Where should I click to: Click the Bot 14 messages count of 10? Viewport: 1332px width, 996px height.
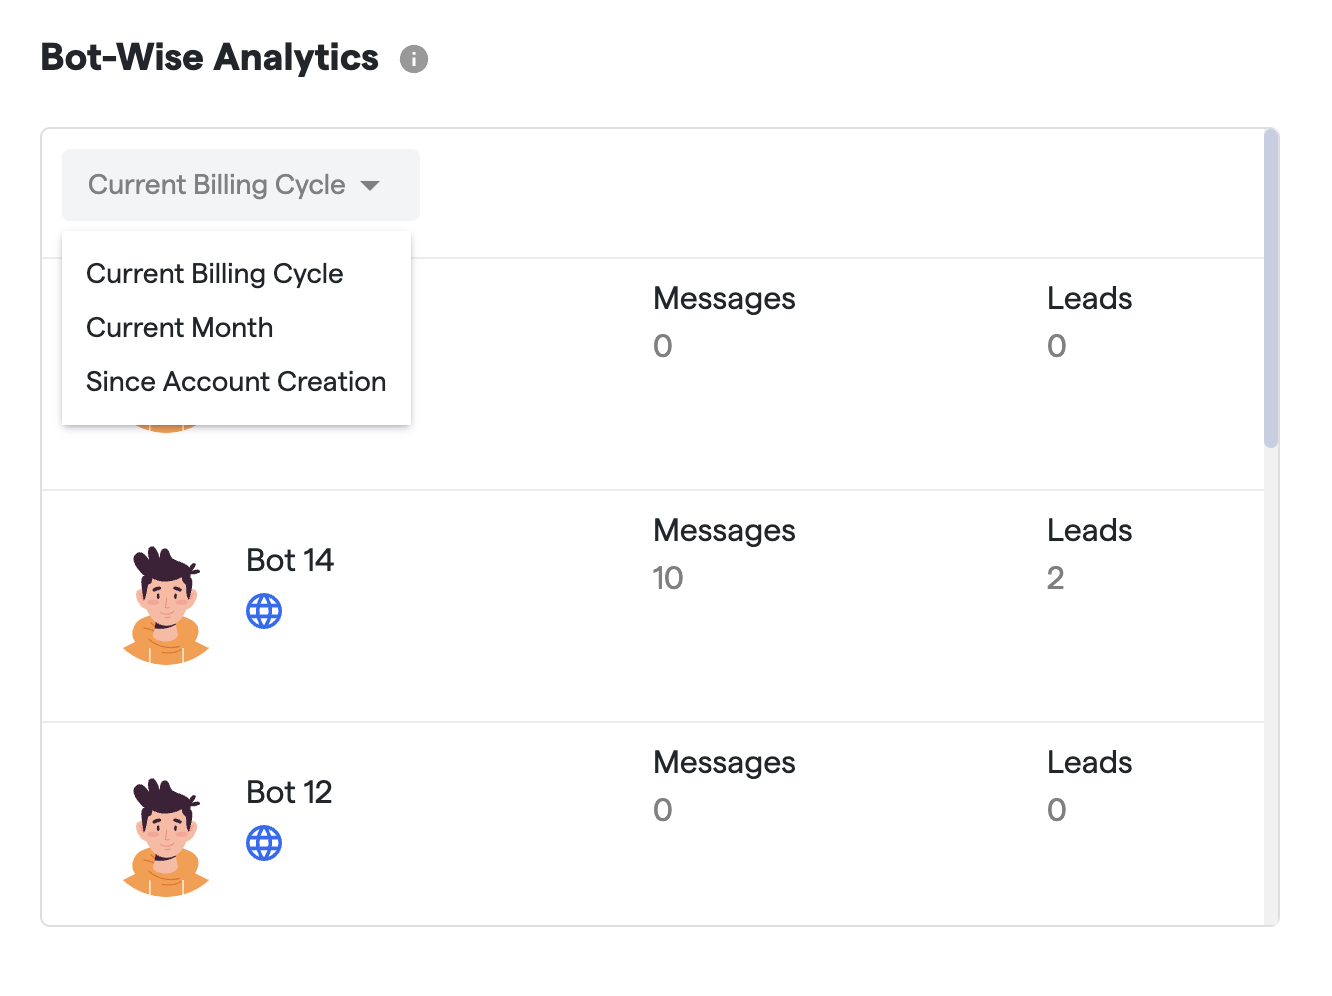[668, 578]
